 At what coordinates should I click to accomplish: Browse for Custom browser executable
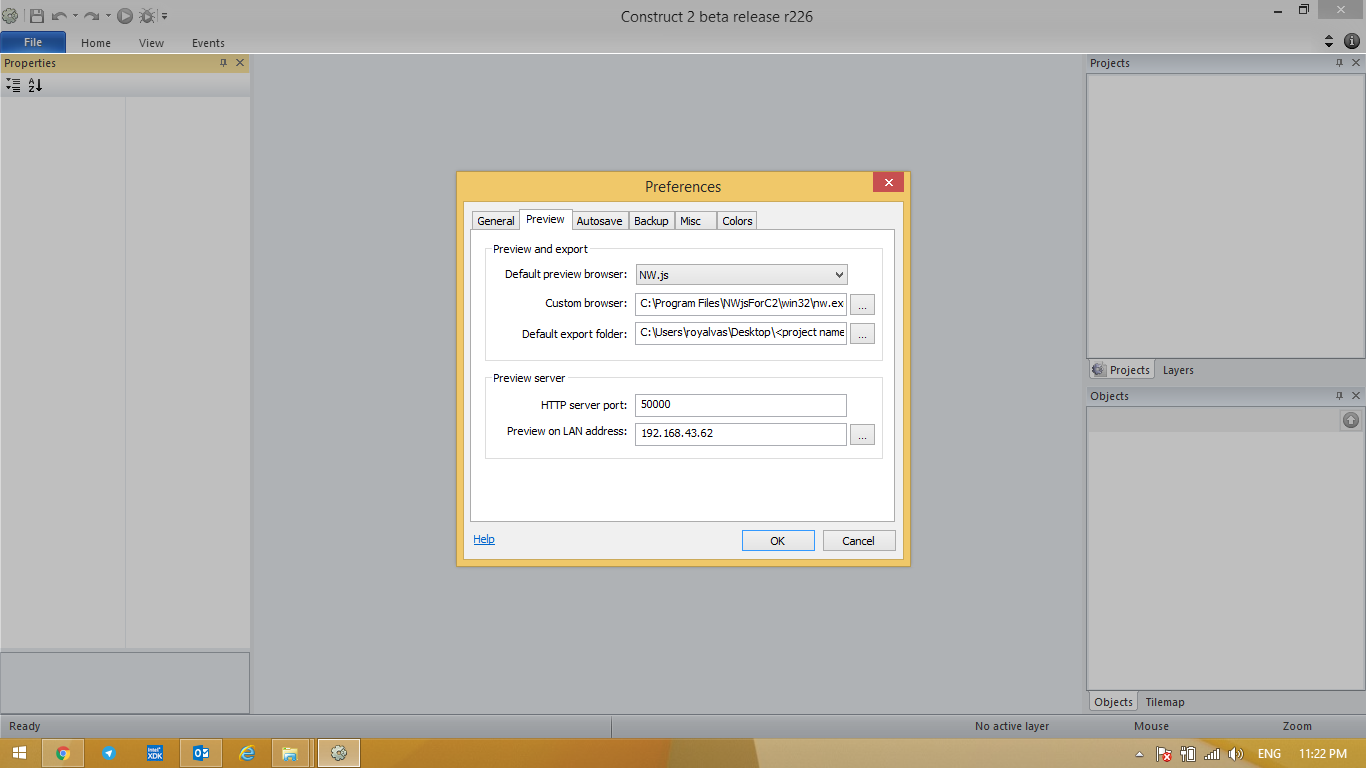(863, 304)
